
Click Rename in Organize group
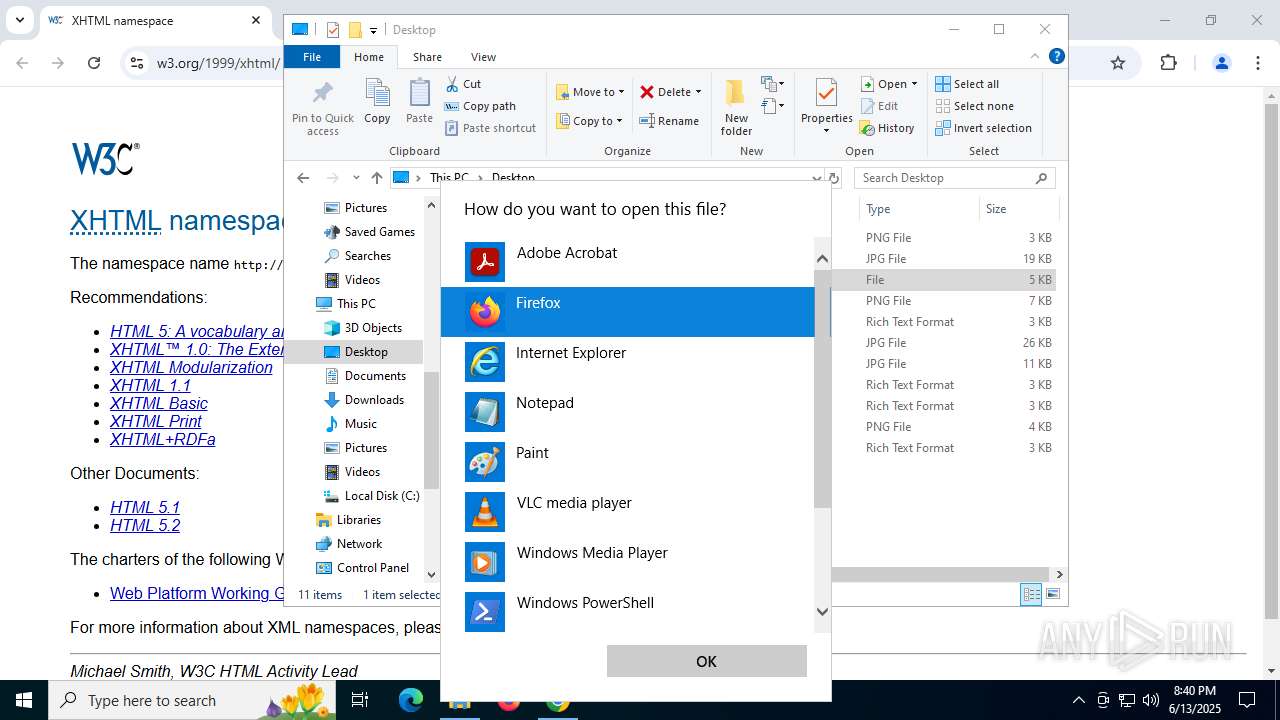669,121
